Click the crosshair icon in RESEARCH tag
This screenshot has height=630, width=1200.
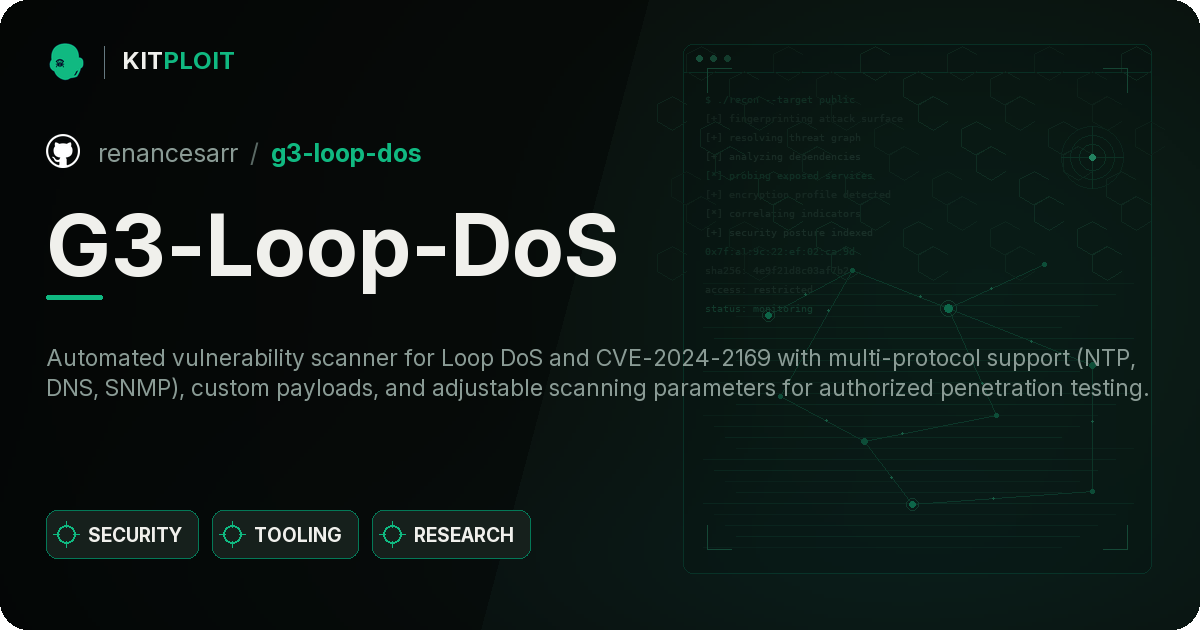tap(393, 535)
